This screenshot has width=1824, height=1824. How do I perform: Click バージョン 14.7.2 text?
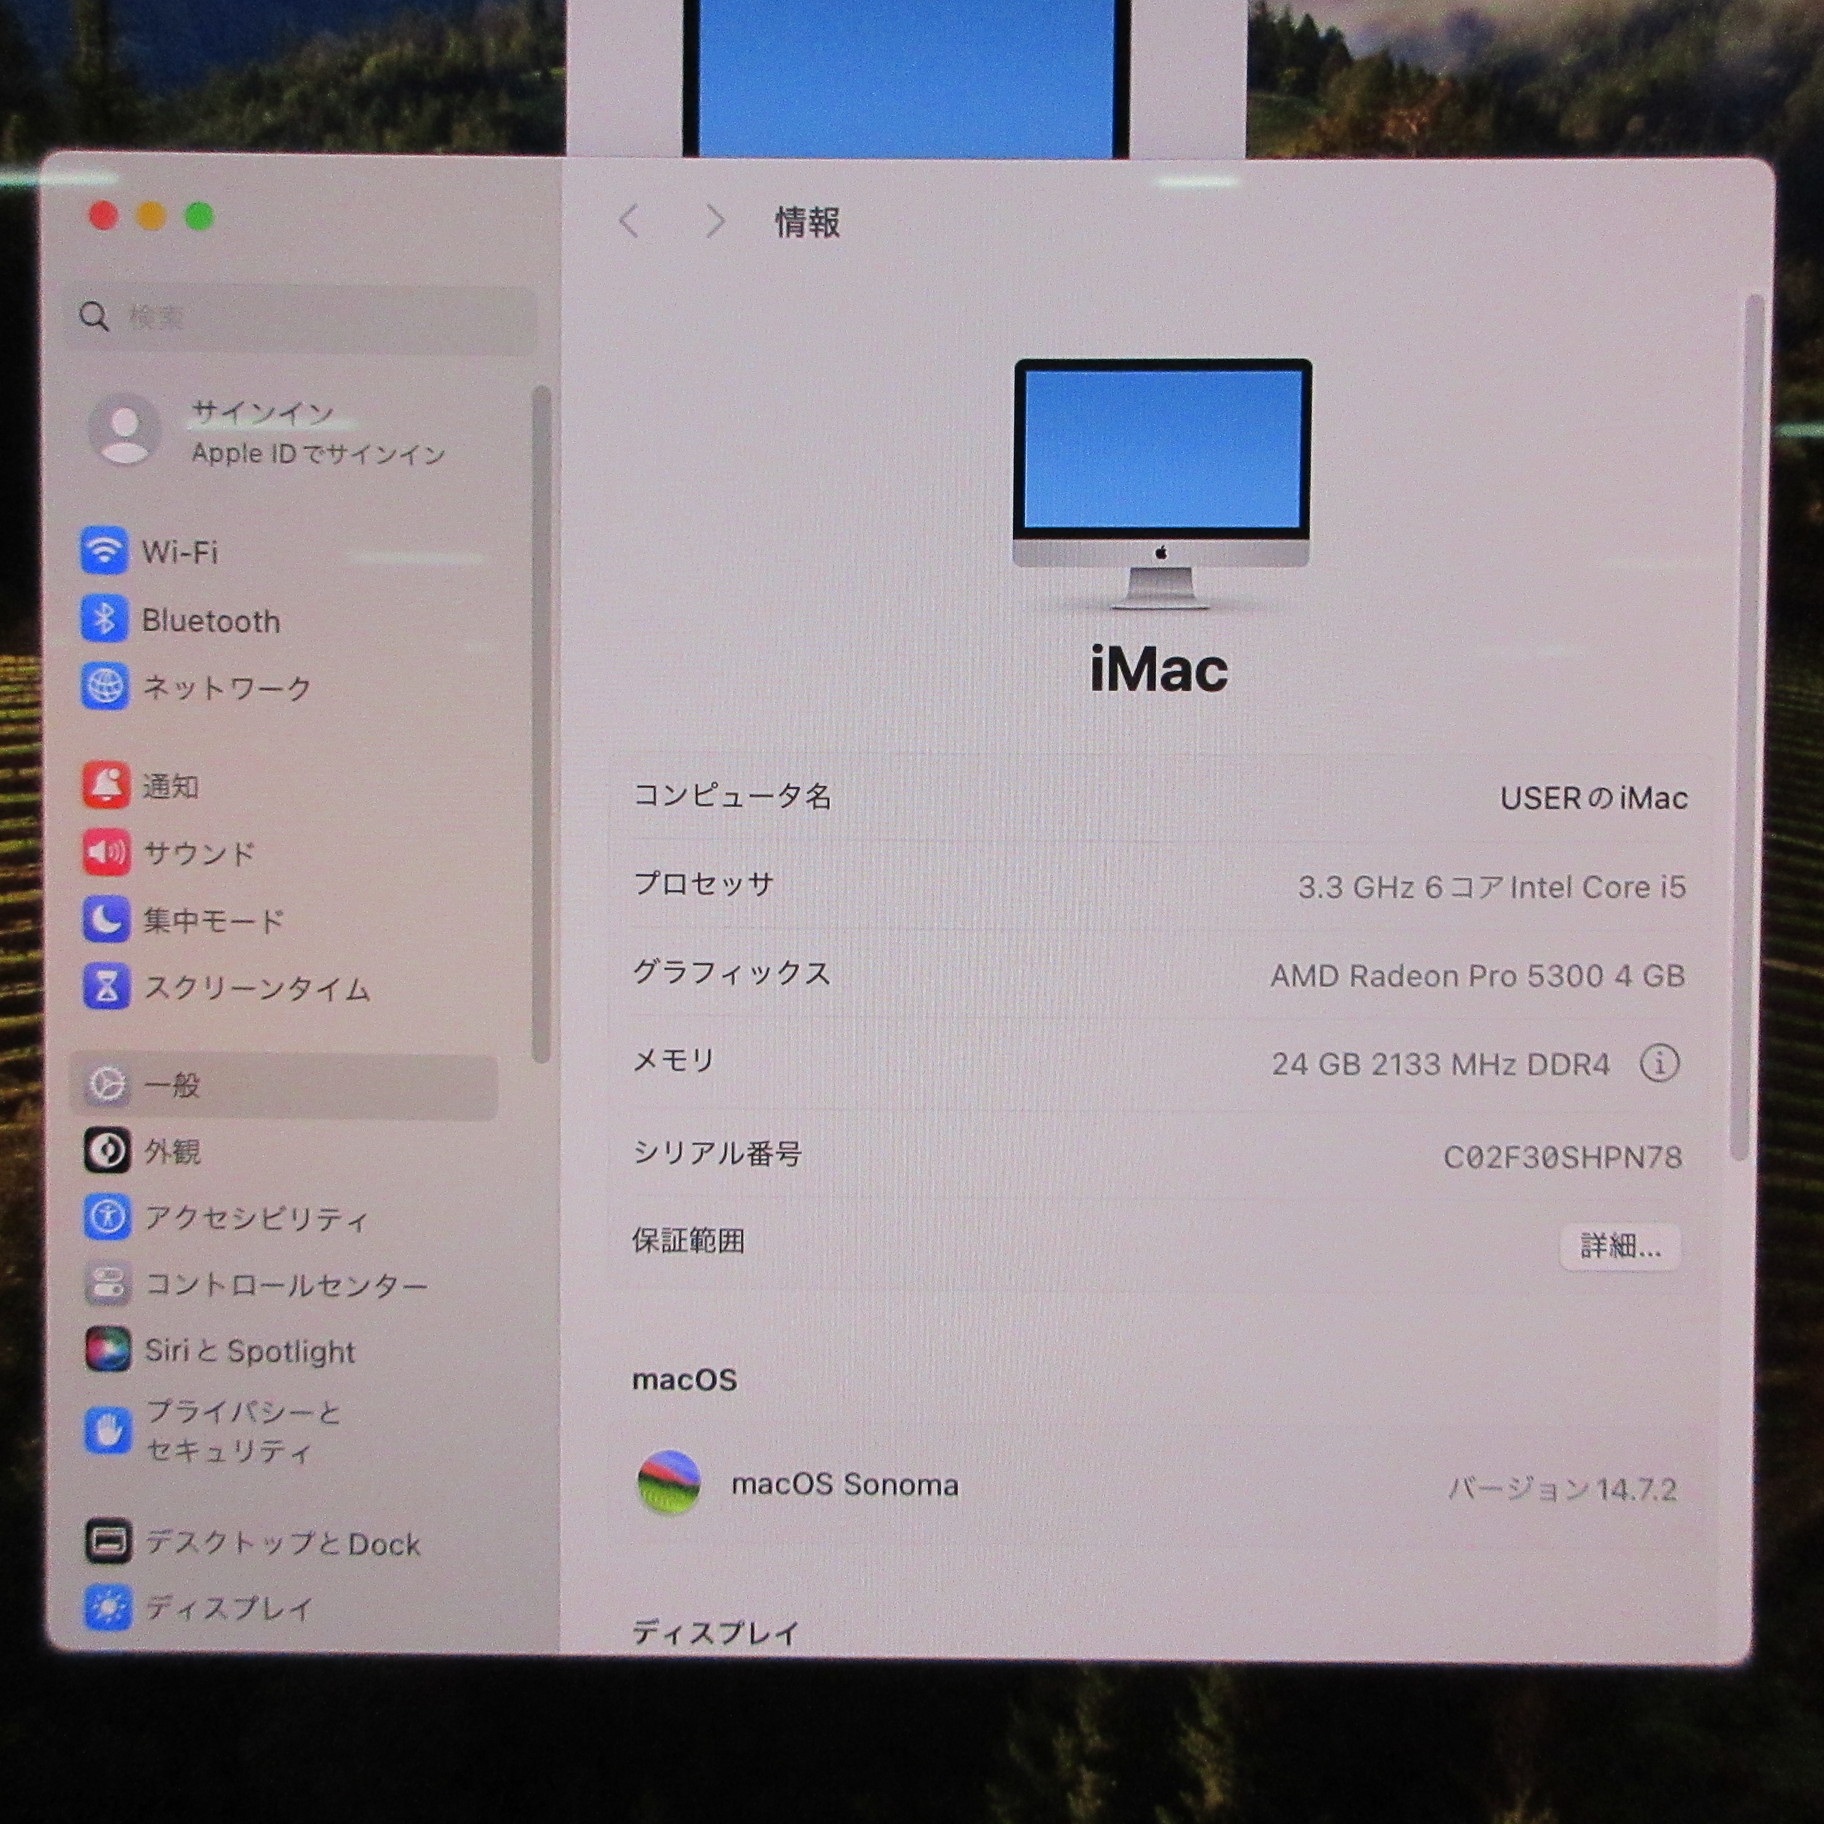[1562, 1489]
